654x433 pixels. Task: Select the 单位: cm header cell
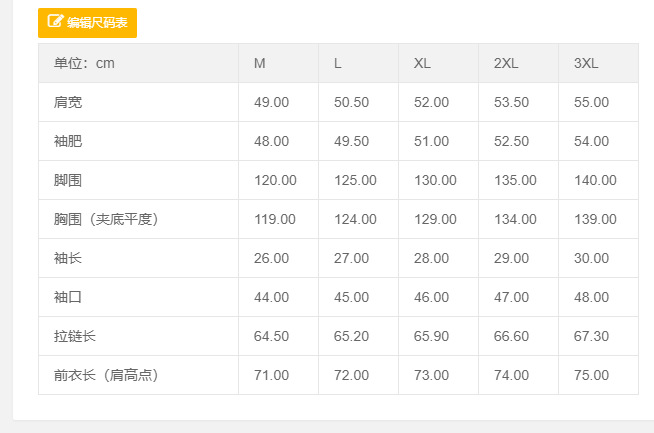(x=84, y=63)
